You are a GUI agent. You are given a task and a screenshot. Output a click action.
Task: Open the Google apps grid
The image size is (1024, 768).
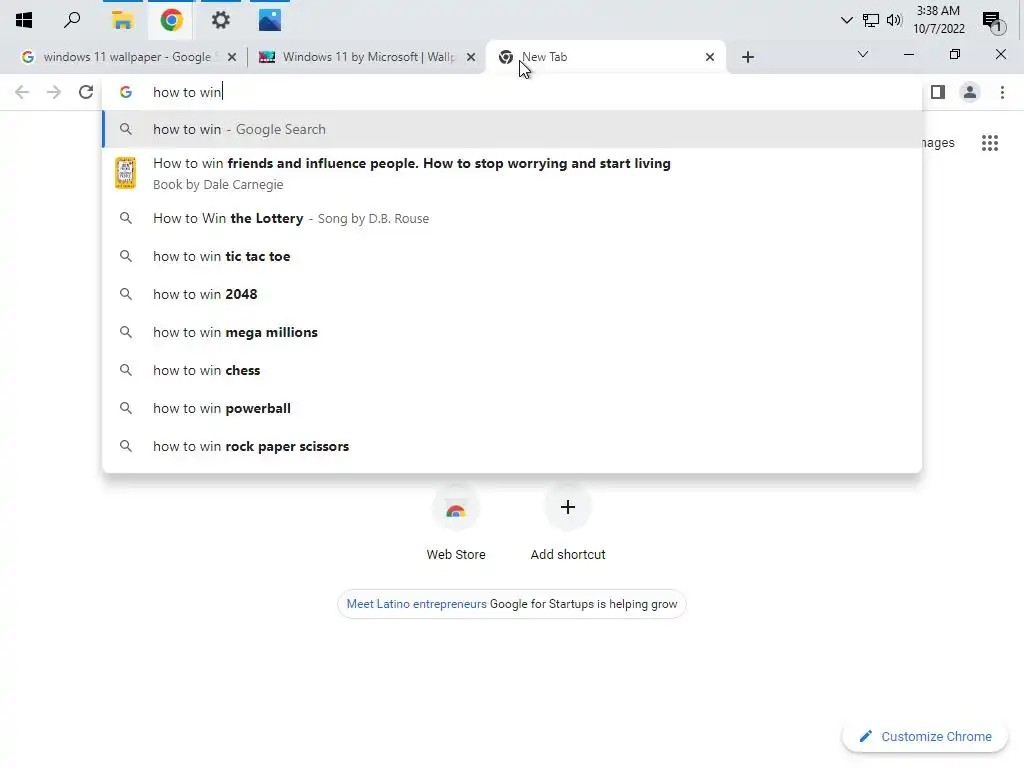coord(989,142)
